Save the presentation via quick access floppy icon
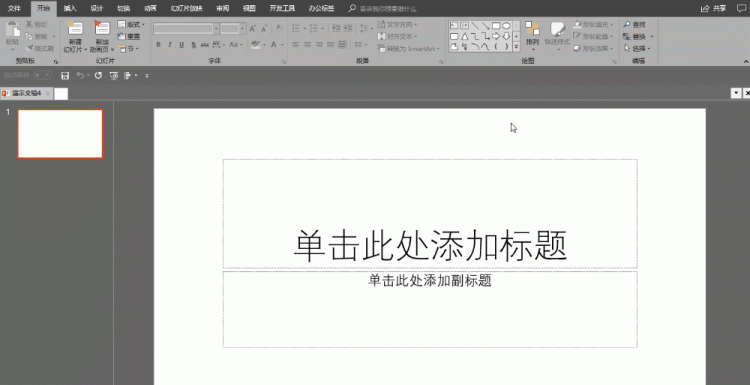750x385 pixels. 65,76
